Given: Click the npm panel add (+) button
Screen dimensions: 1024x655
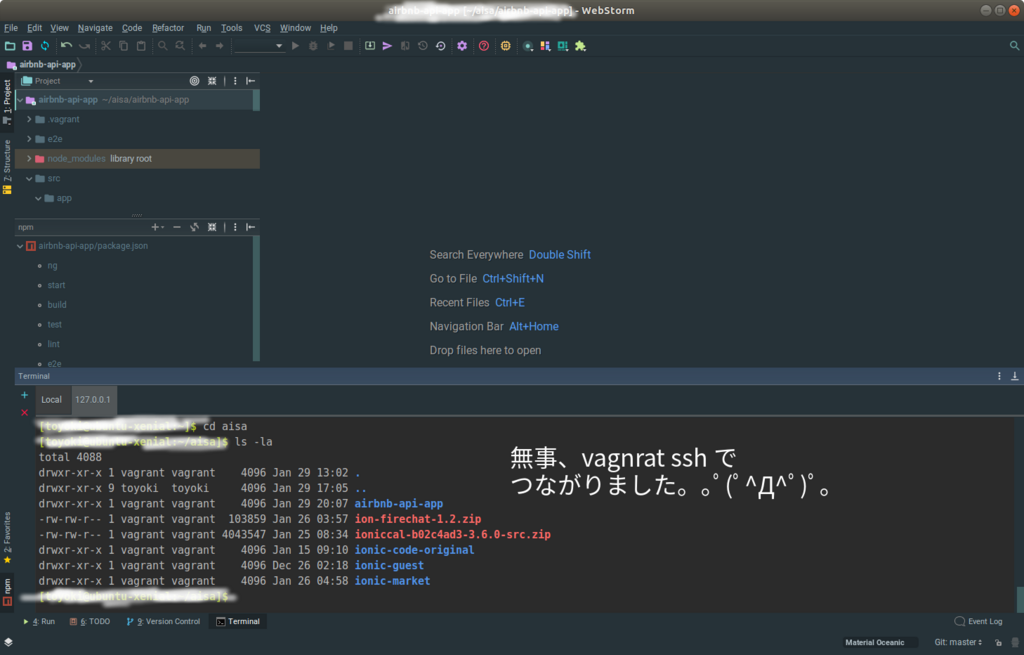Looking at the screenshot, I should (x=157, y=227).
